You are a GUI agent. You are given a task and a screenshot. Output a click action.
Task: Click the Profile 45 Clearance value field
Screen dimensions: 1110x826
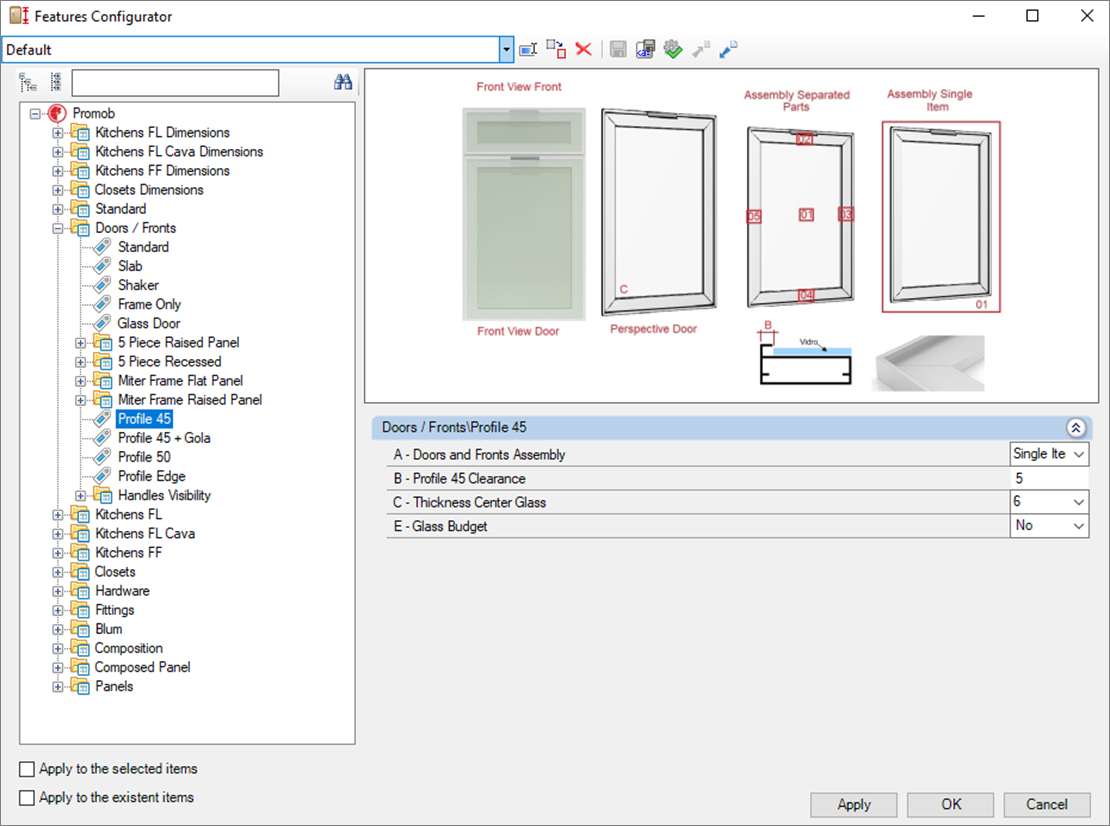pos(1049,478)
